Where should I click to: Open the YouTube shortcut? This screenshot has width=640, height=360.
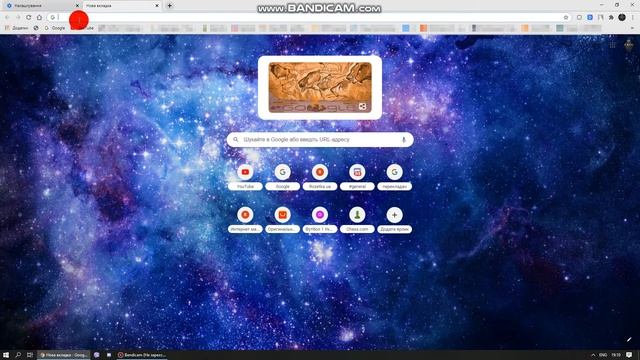tap(245, 178)
